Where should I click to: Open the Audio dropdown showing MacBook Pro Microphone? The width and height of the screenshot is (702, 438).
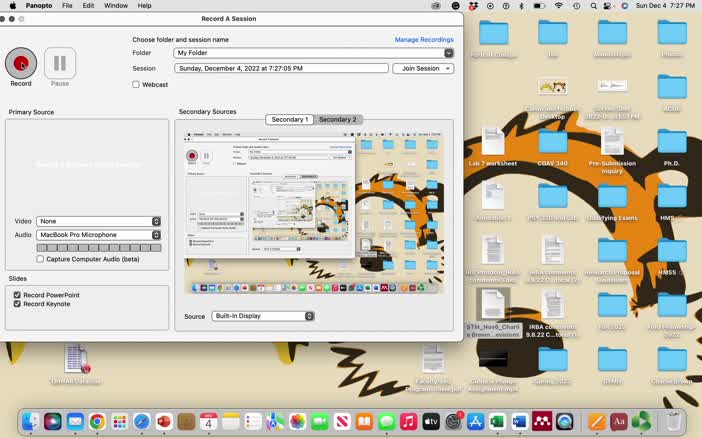click(x=98, y=235)
